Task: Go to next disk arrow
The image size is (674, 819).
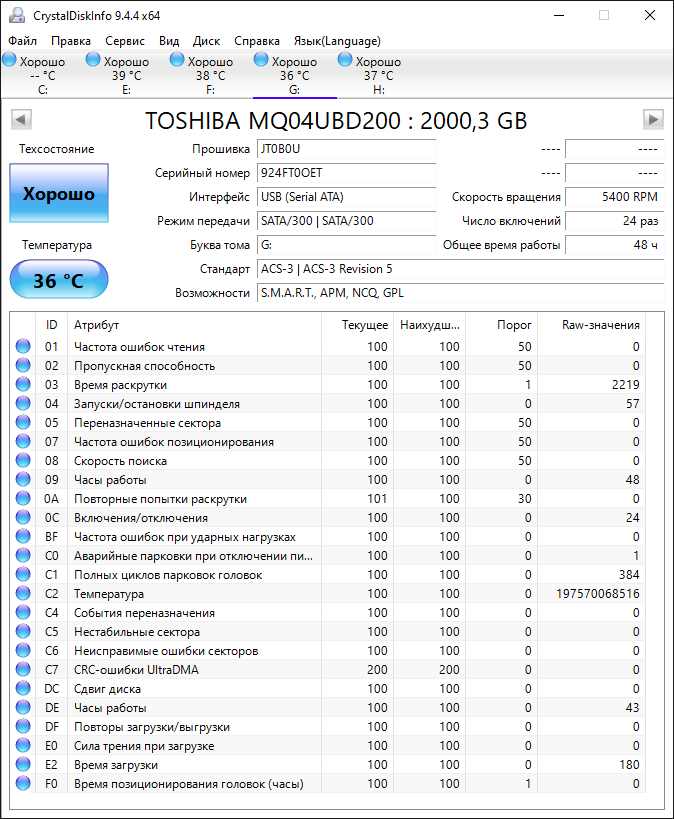Action: pyautogui.click(x=653, y=120)
